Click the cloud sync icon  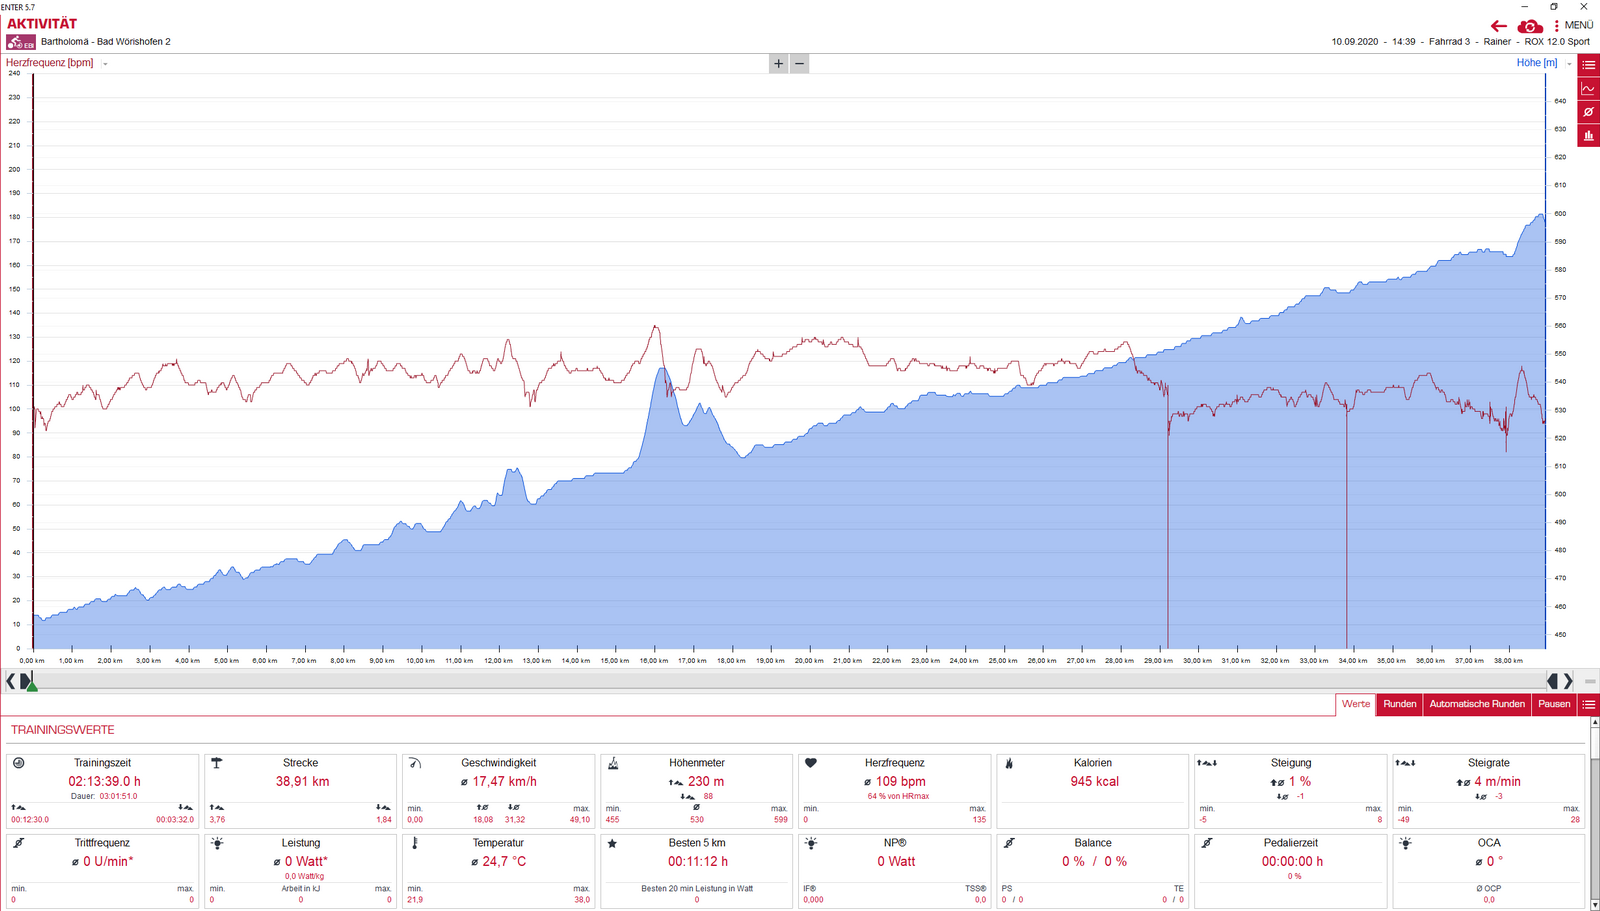1529,26
